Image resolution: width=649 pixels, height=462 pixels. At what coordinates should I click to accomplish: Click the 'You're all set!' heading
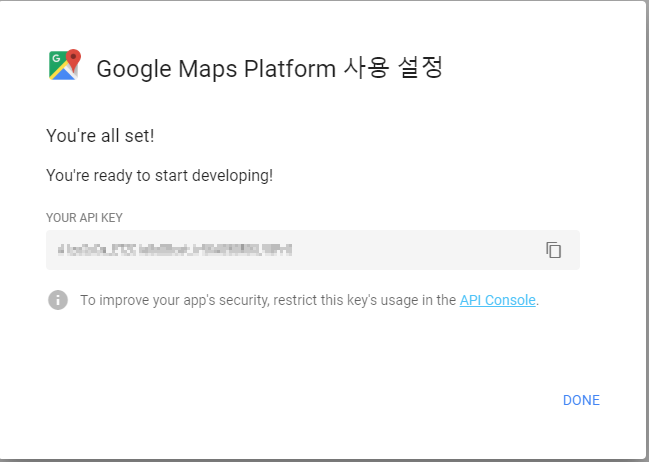[x=100, y=136]
